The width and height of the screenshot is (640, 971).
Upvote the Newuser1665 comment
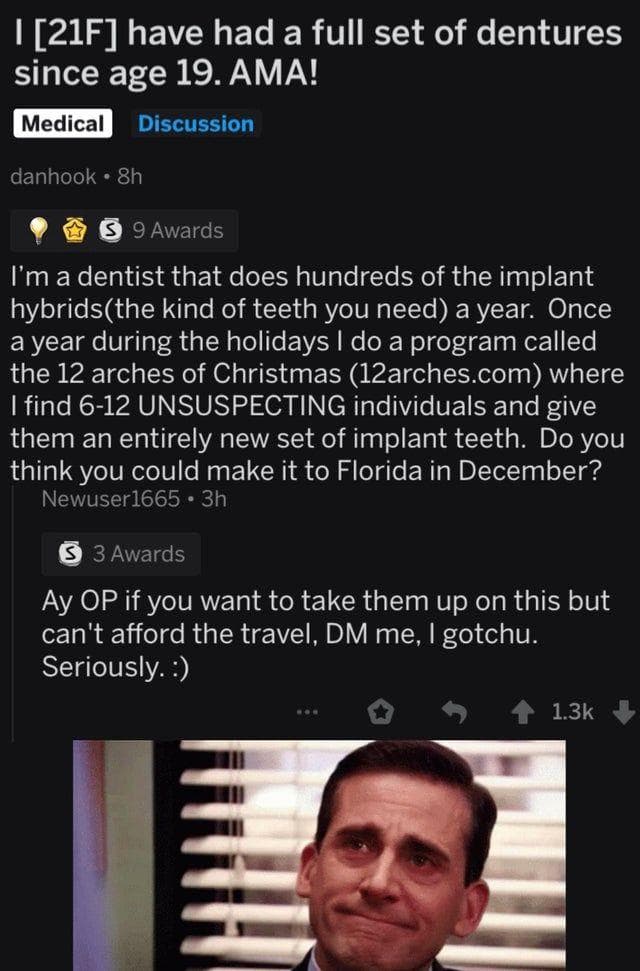pyautogui.click(x=523, y=712)
